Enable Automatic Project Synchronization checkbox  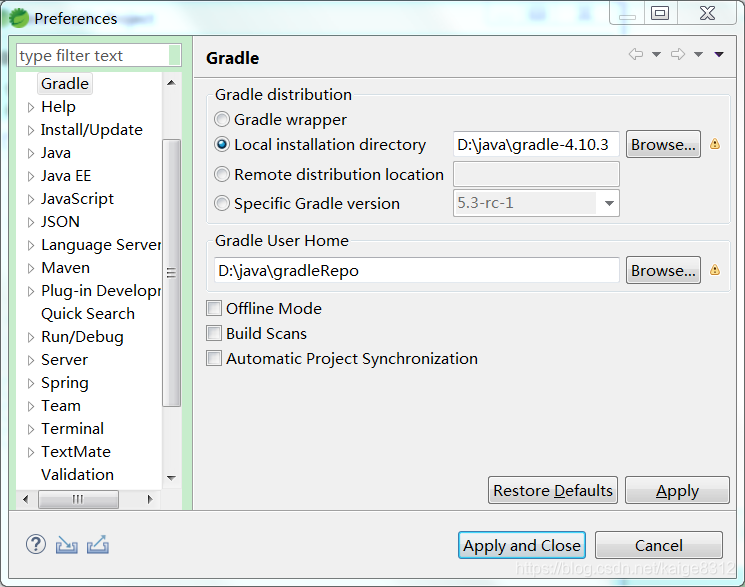pos(214,358)
